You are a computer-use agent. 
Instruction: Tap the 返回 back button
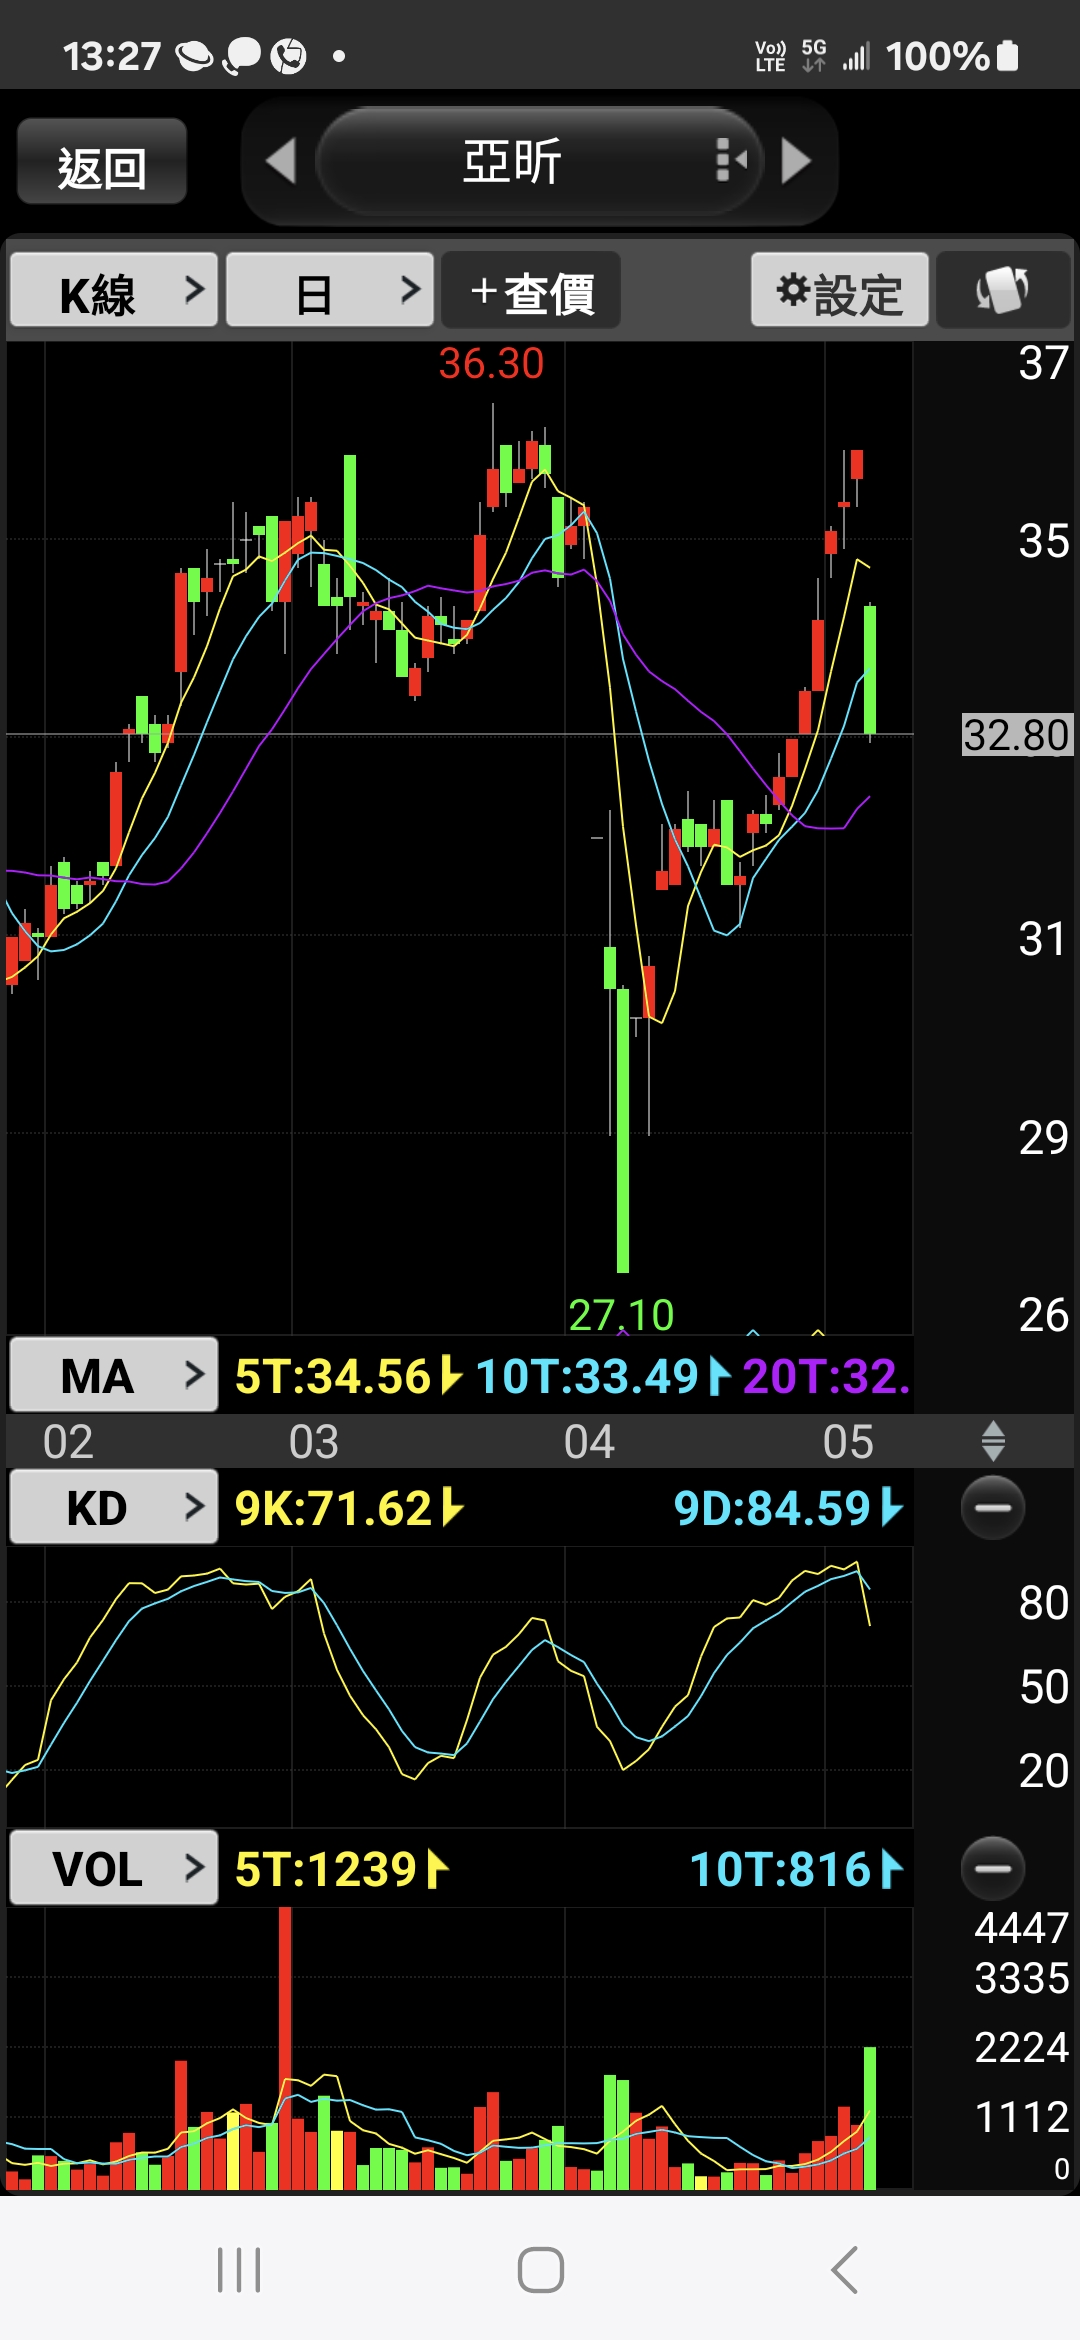[x=102, y=162]
